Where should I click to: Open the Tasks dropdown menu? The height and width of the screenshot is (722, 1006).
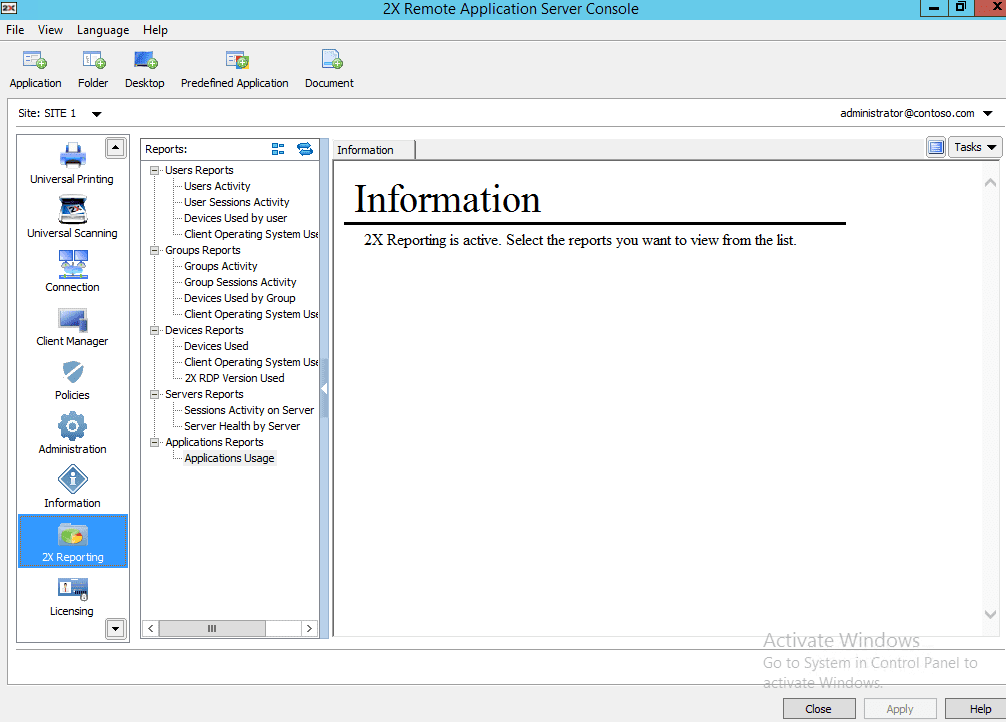975,148
